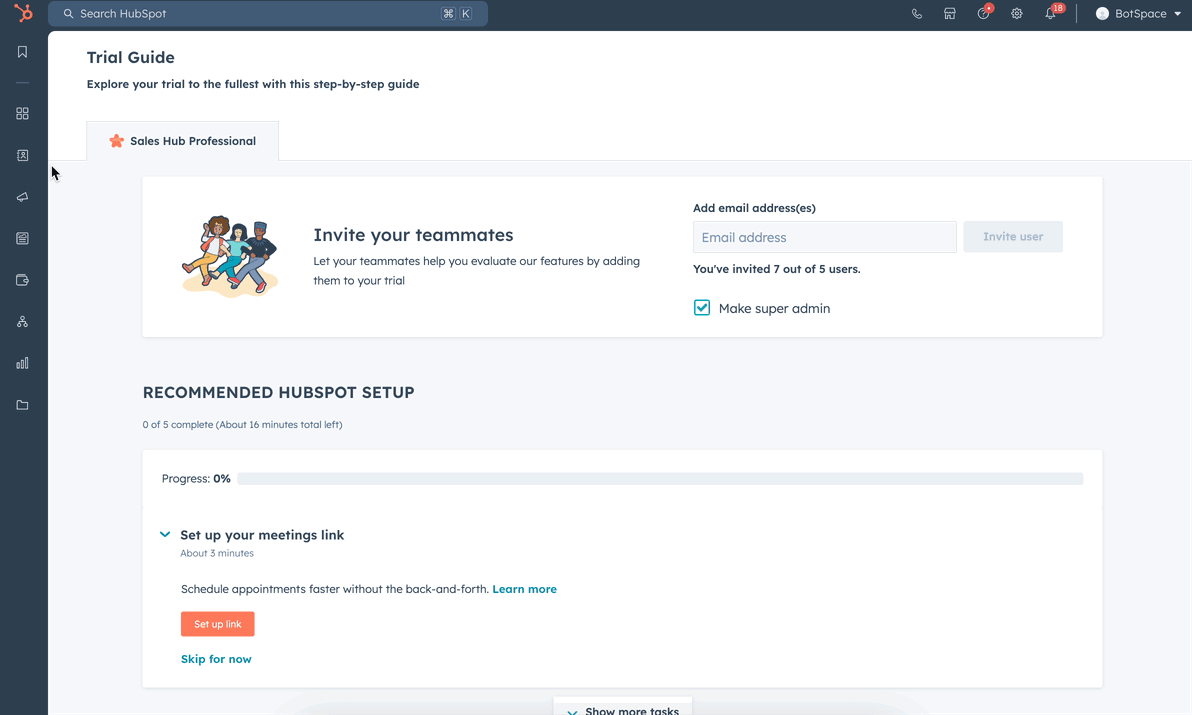The image size is (1192, 715).
Task: Open the Content icon in sidebar
Action: coord(22,239)
